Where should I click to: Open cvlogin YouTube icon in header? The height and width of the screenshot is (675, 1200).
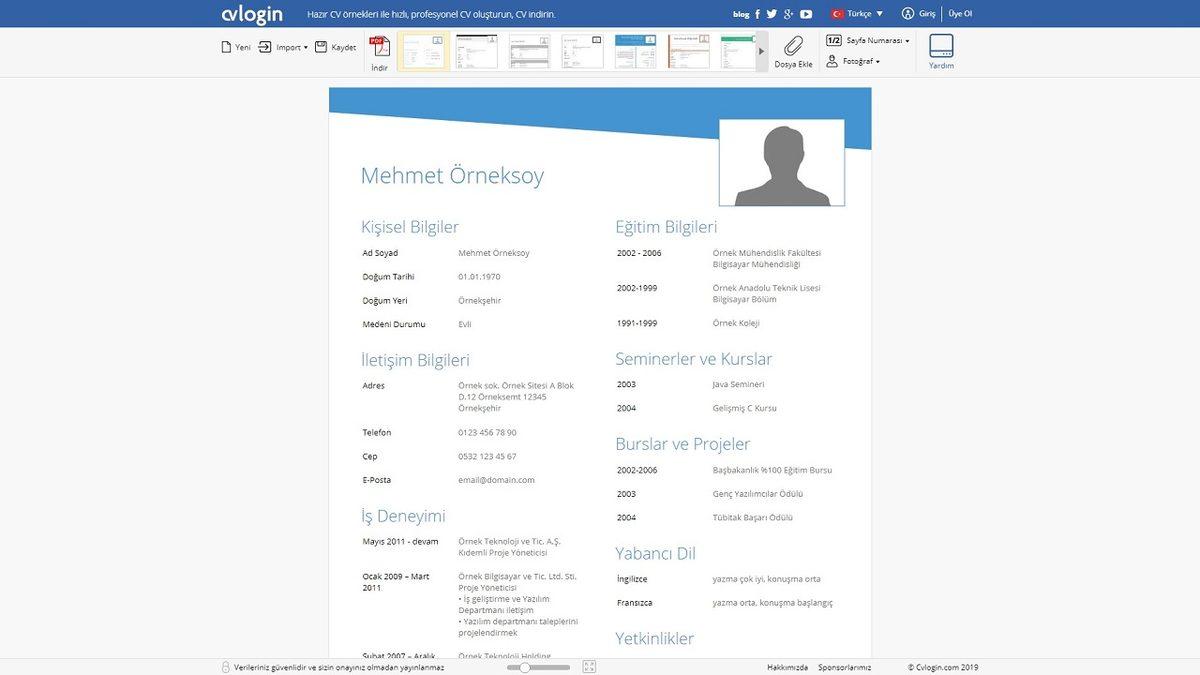coord(806,14)
